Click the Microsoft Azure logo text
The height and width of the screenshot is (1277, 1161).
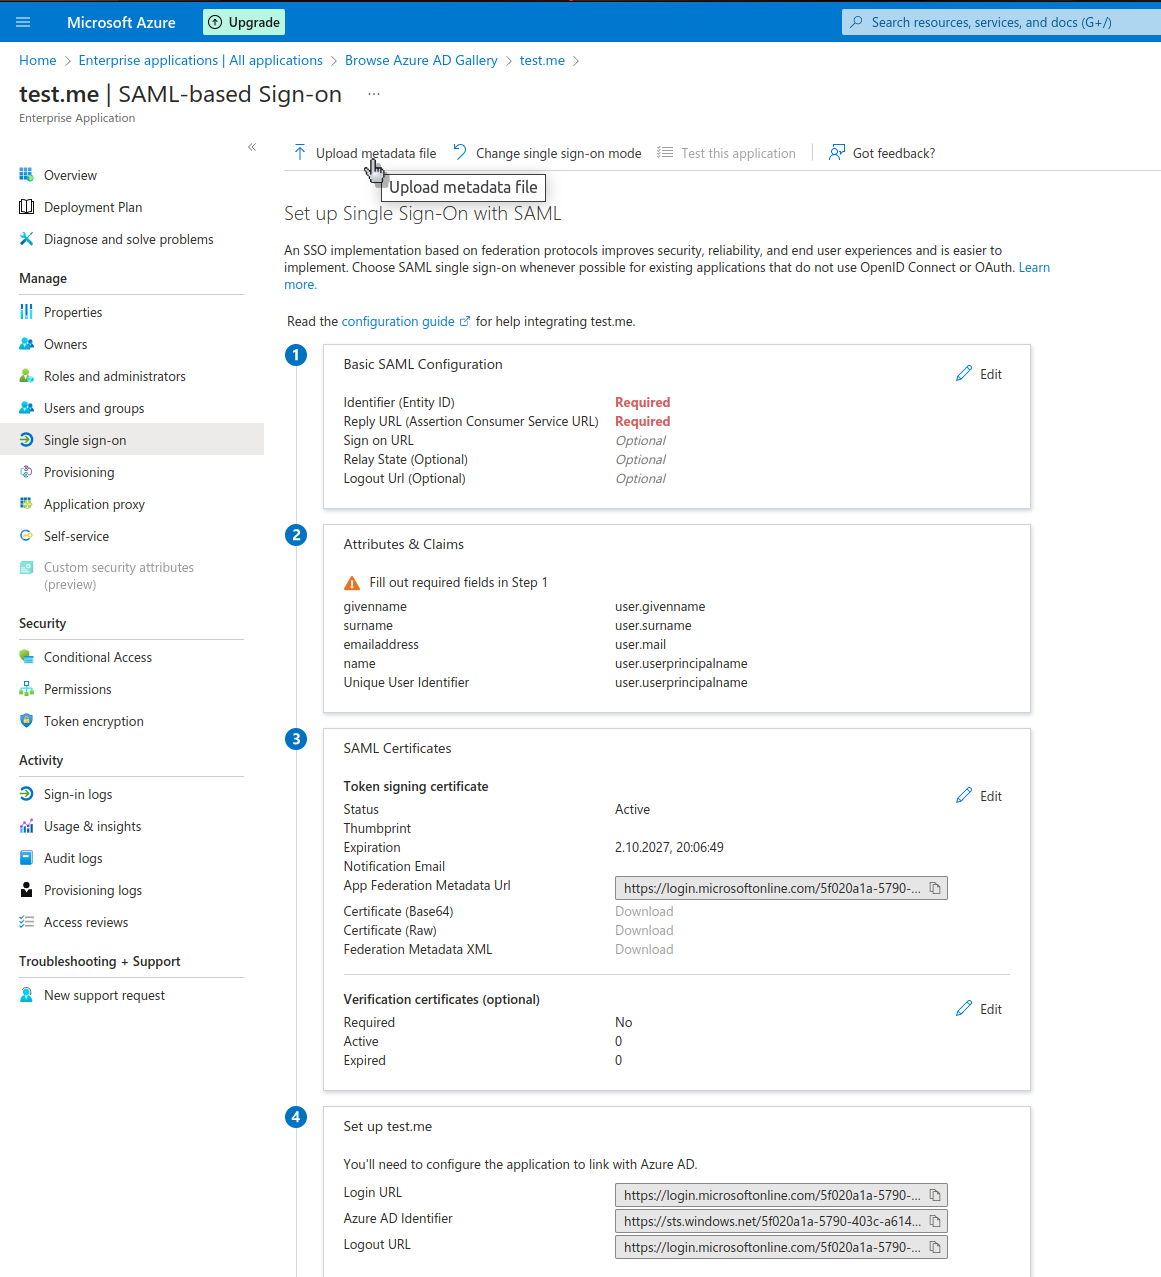point(121,22)
